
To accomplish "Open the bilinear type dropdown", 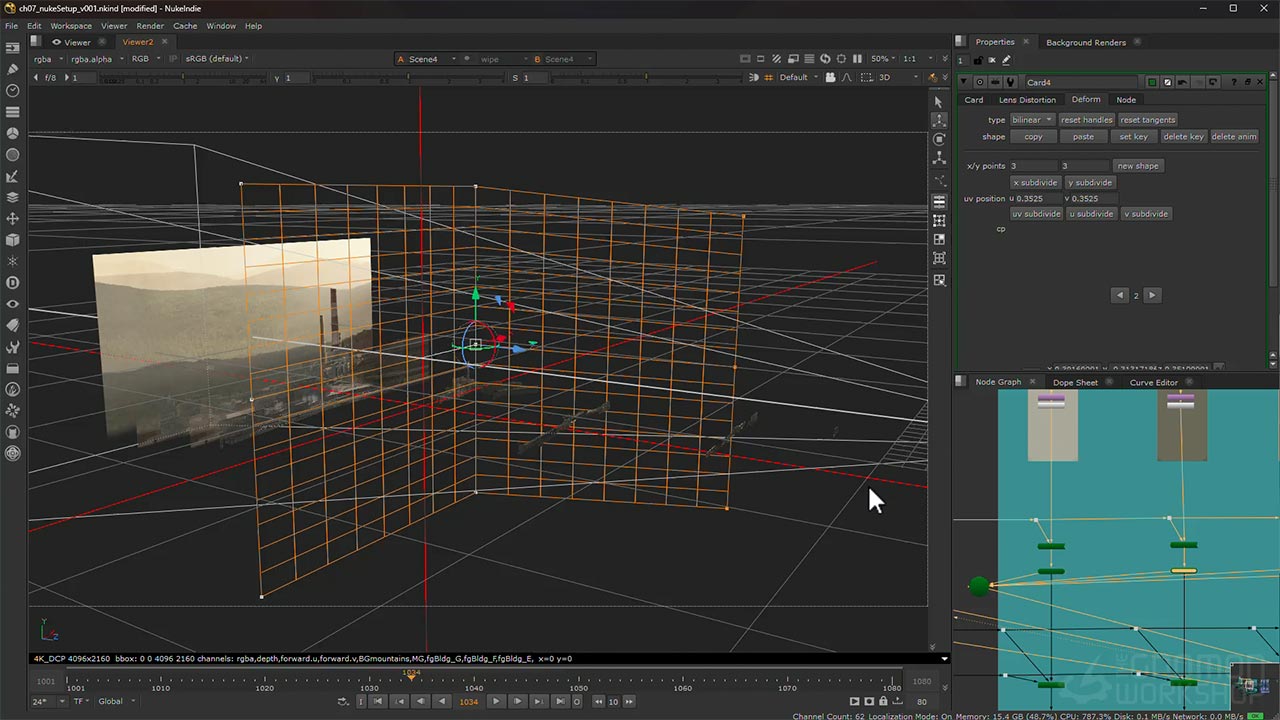I will tap(1031, 120).
